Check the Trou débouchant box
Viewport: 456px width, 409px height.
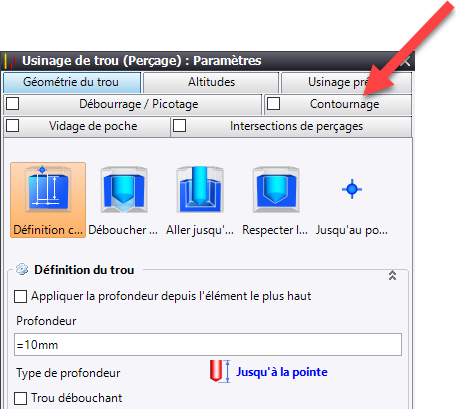coord(20,398)
